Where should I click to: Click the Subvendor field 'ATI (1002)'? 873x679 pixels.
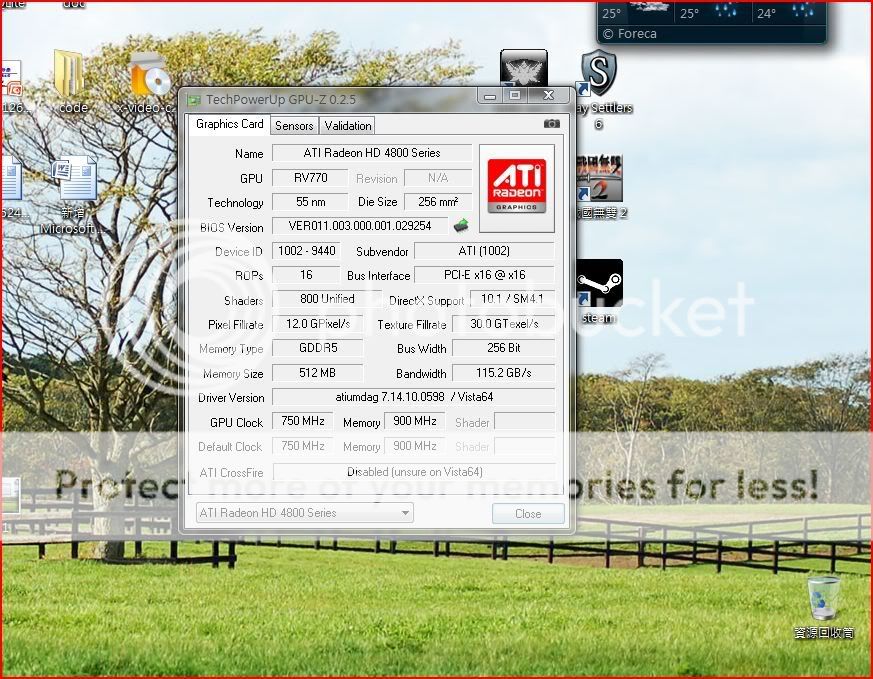coord(484,251)
